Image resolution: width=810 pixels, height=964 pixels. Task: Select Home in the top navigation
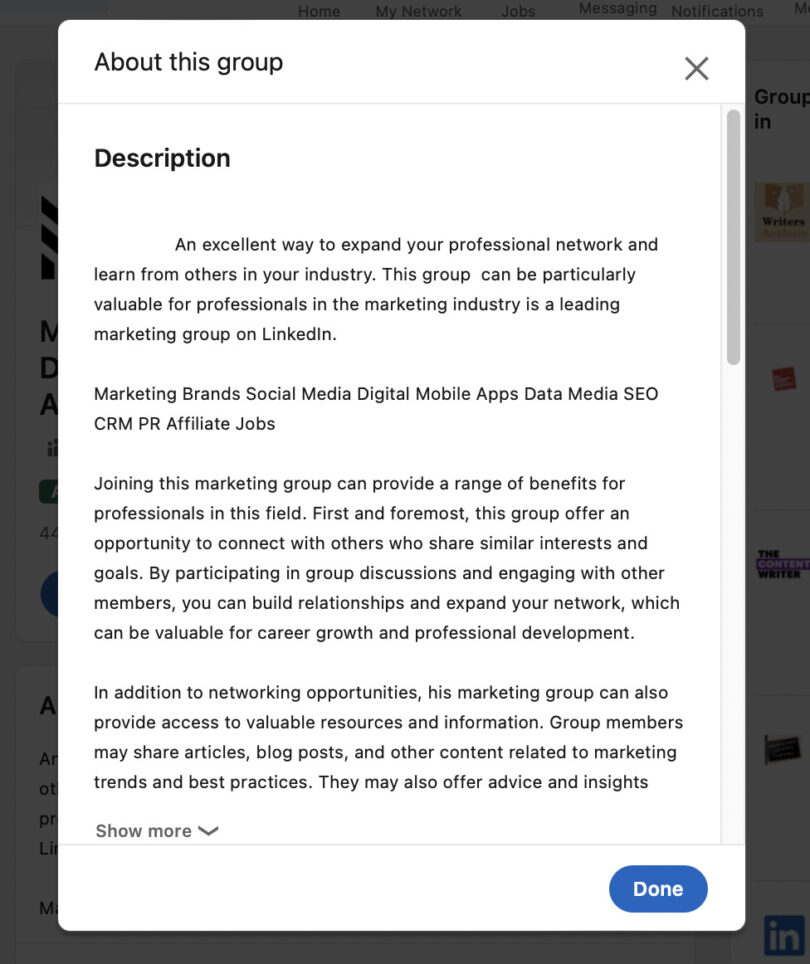click(x=318, y=11)
